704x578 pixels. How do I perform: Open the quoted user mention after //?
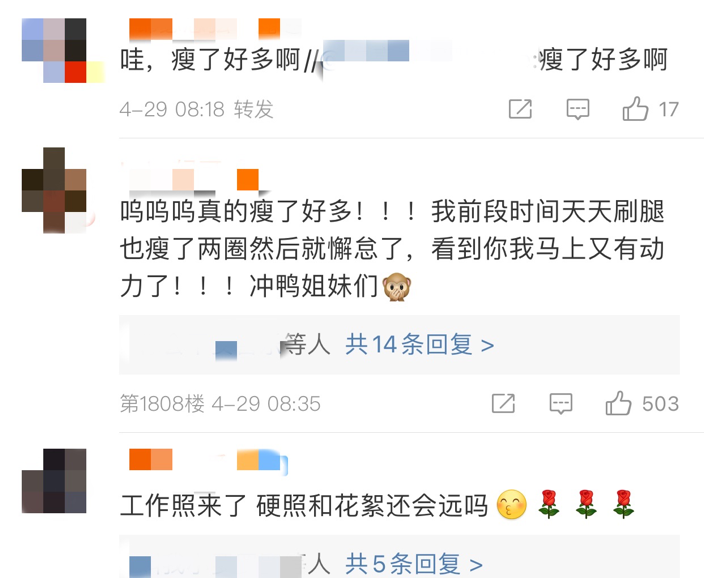387,58
